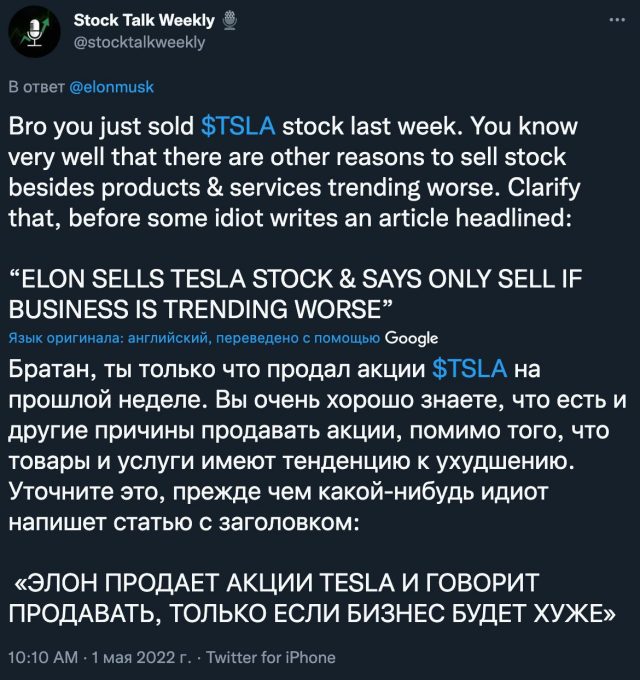Click the line "напишет статью с заголовком:"
This screenshot has height=680, width=640.
pyautogui.click(x=184, y=522)
